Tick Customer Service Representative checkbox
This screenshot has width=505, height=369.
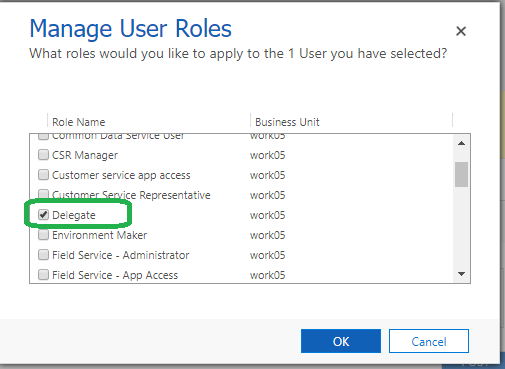43,194
